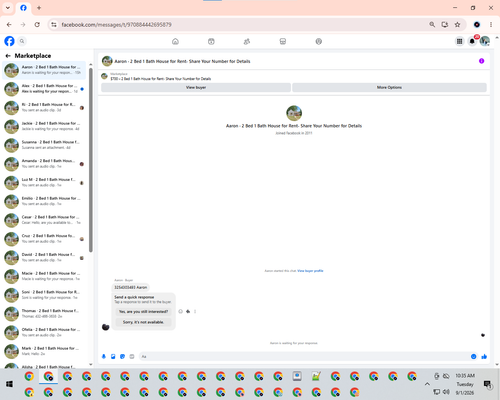The height and width of the screenshot is (400, 500).
Task: Click the More Options button
Action: point(389,87)
